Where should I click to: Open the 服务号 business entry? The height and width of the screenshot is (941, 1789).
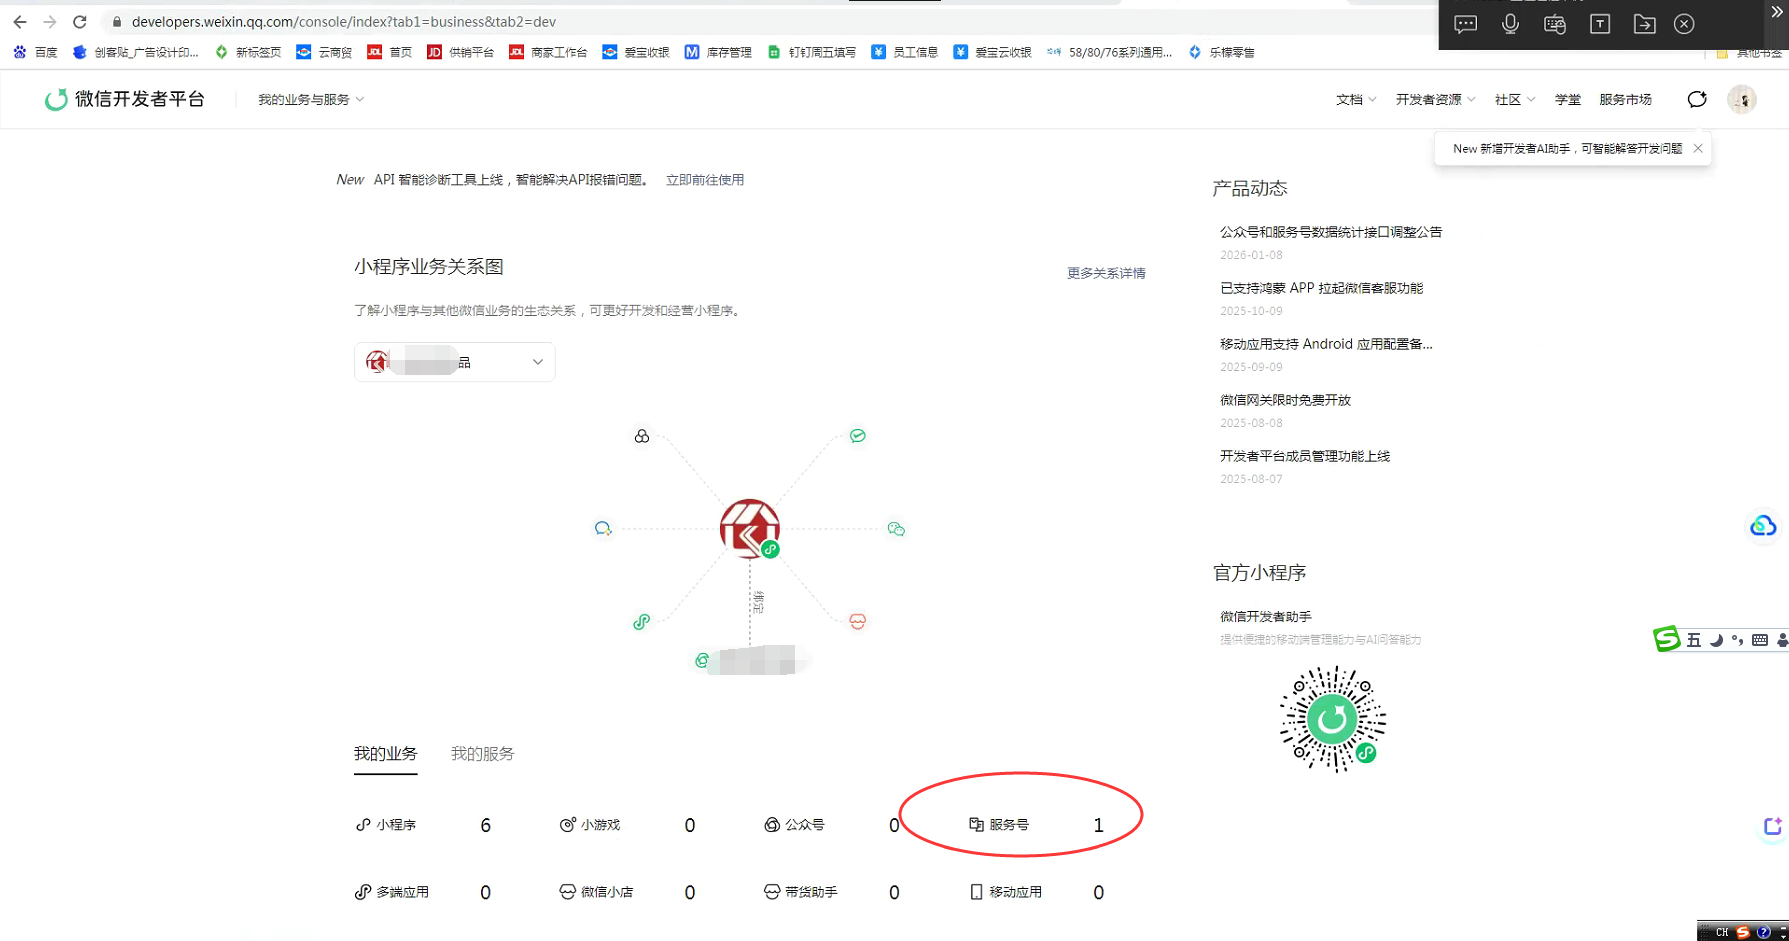(1008, 825)
